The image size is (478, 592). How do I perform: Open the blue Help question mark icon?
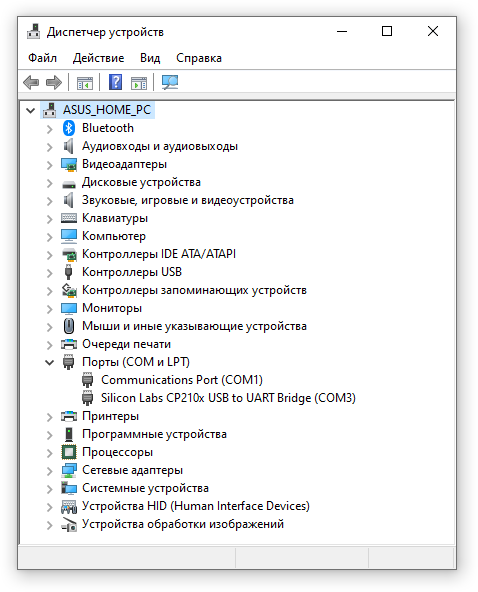click(116, 82)
